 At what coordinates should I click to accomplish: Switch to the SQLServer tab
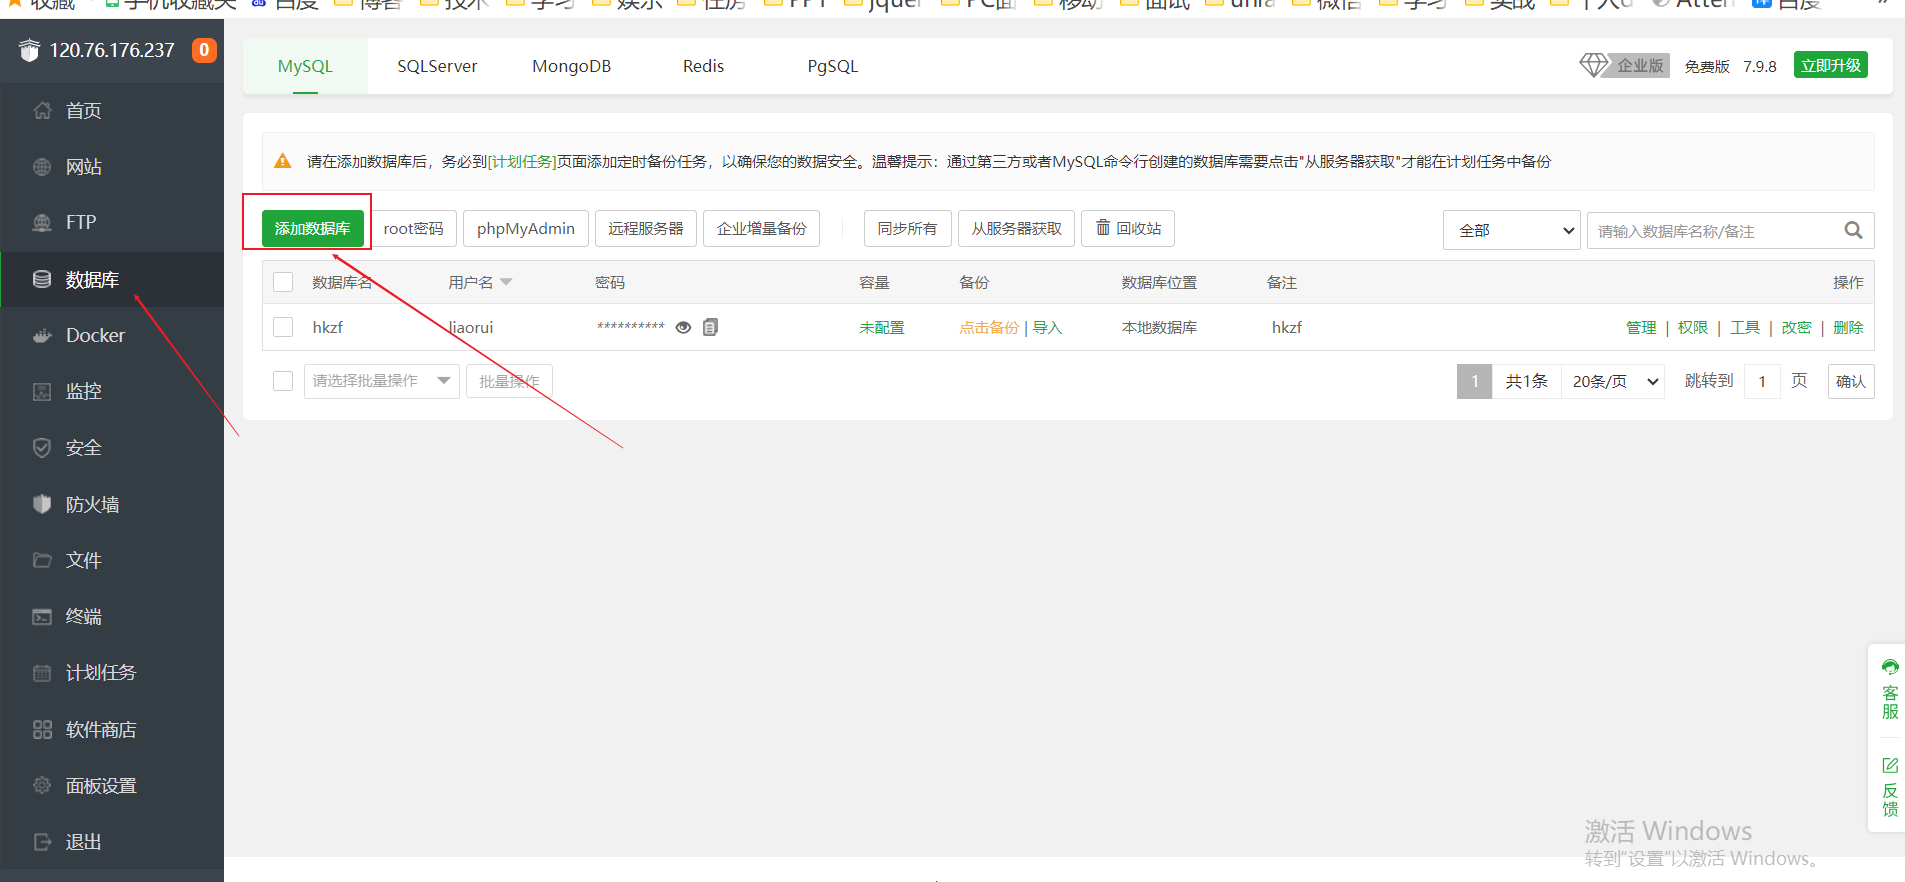(x=437, y=66)
